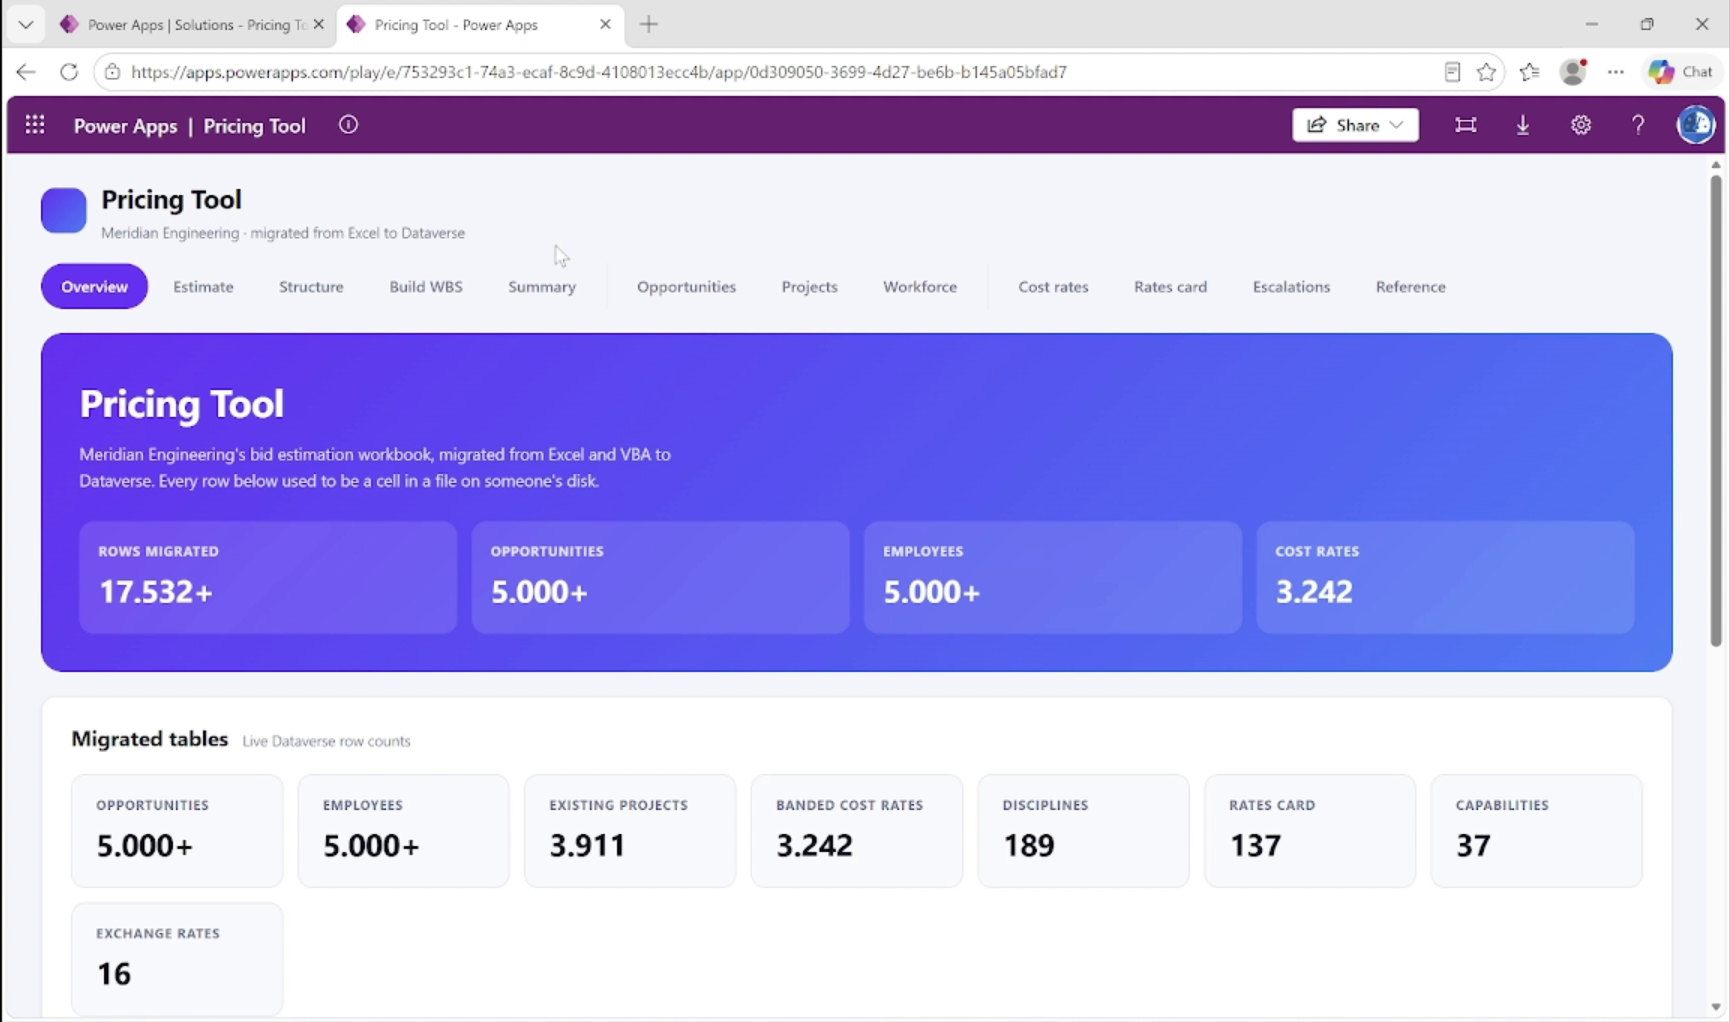Open the browser favorites list icon
This screenshot has width=1730, height=1022.
pyautogui.click(x=1530, y=72)
